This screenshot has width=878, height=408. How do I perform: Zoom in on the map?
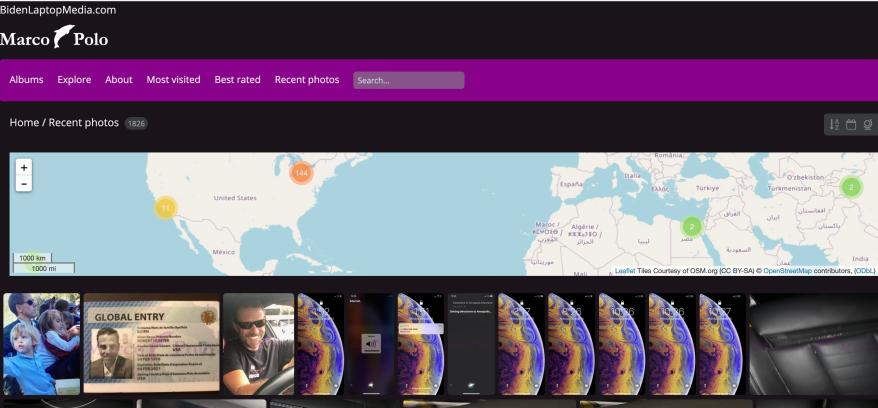(24, 167)
